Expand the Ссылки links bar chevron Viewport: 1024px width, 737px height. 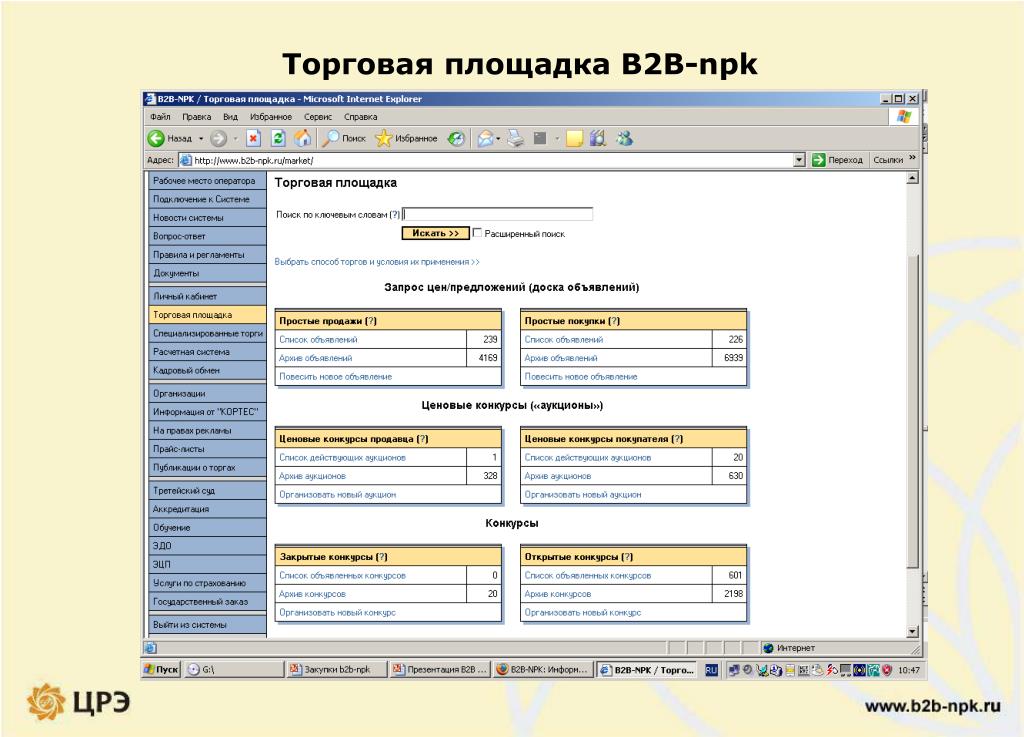pyautogui.click(x=912, y=158)
